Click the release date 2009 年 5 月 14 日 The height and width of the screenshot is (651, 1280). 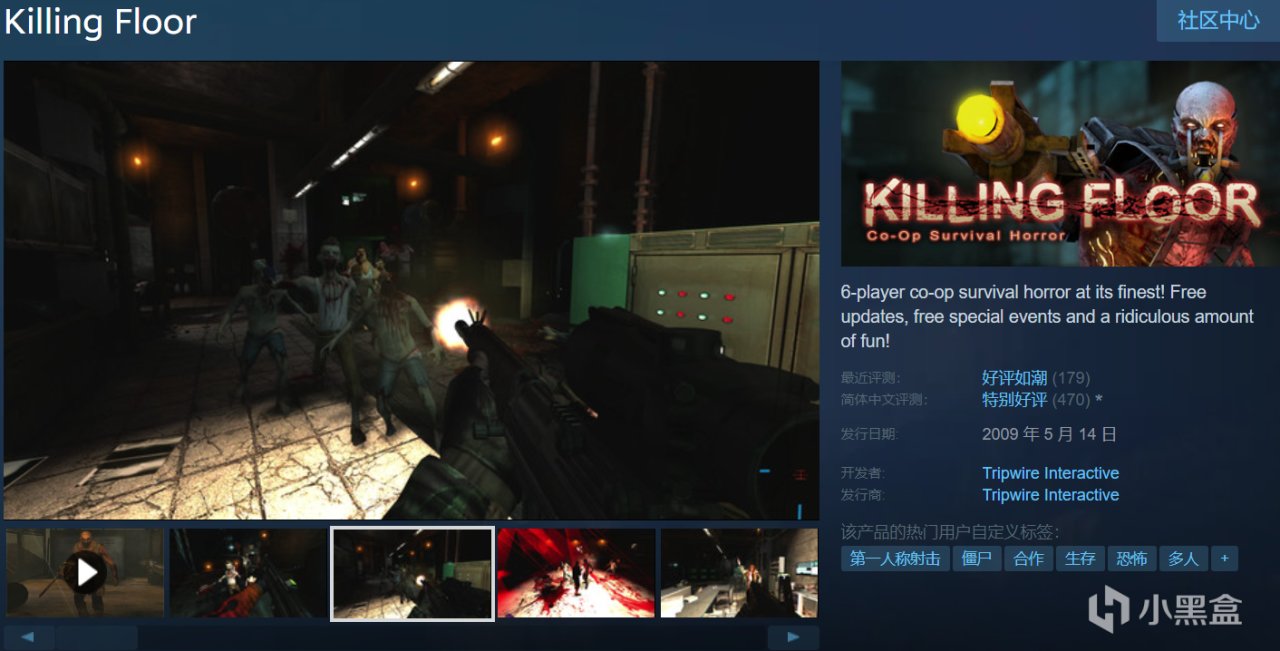coord(1049,434)
